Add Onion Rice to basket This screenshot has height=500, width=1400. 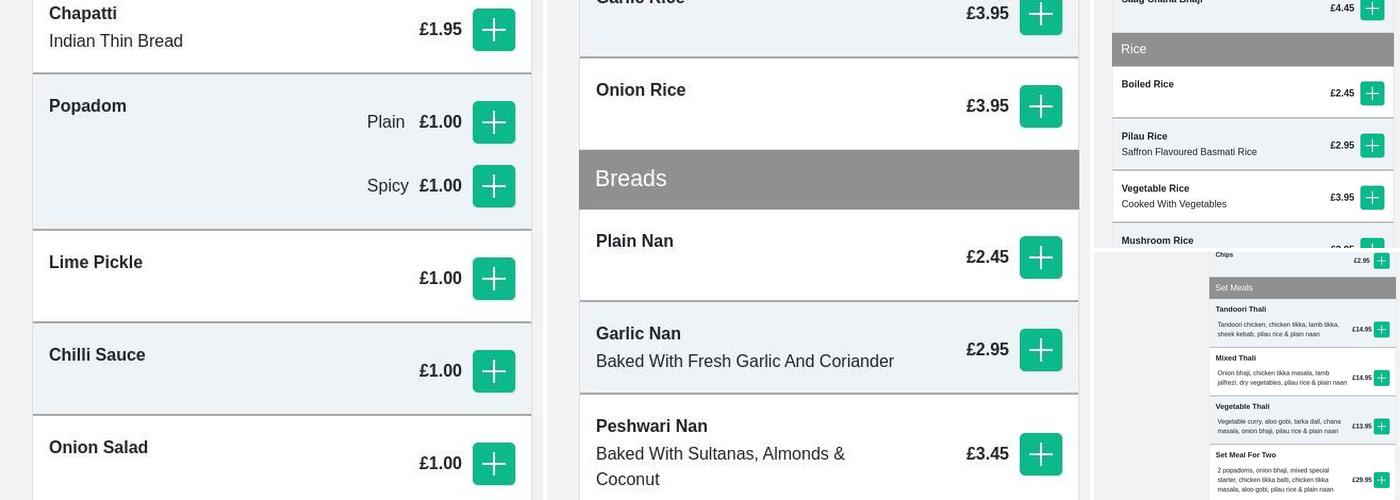[1041, 106]
